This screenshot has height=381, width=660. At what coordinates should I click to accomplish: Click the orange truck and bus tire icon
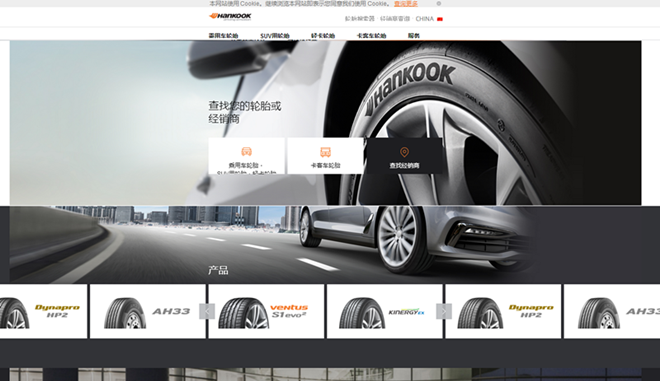point(325,152)
